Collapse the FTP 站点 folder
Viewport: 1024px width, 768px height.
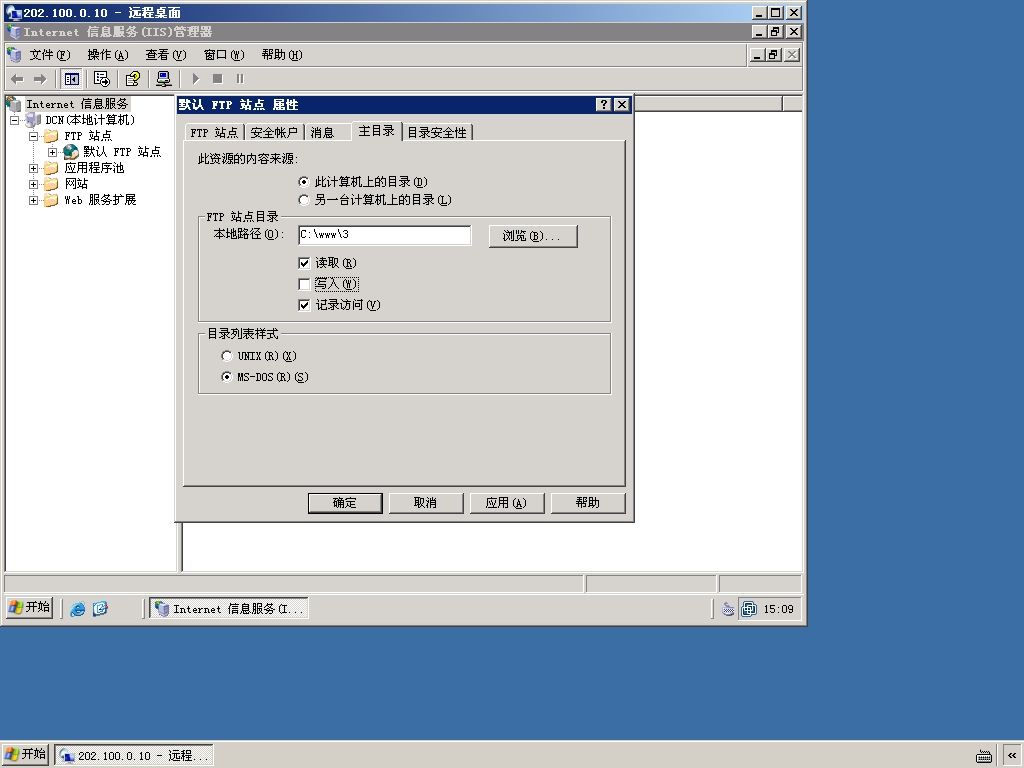coord(33,136)
